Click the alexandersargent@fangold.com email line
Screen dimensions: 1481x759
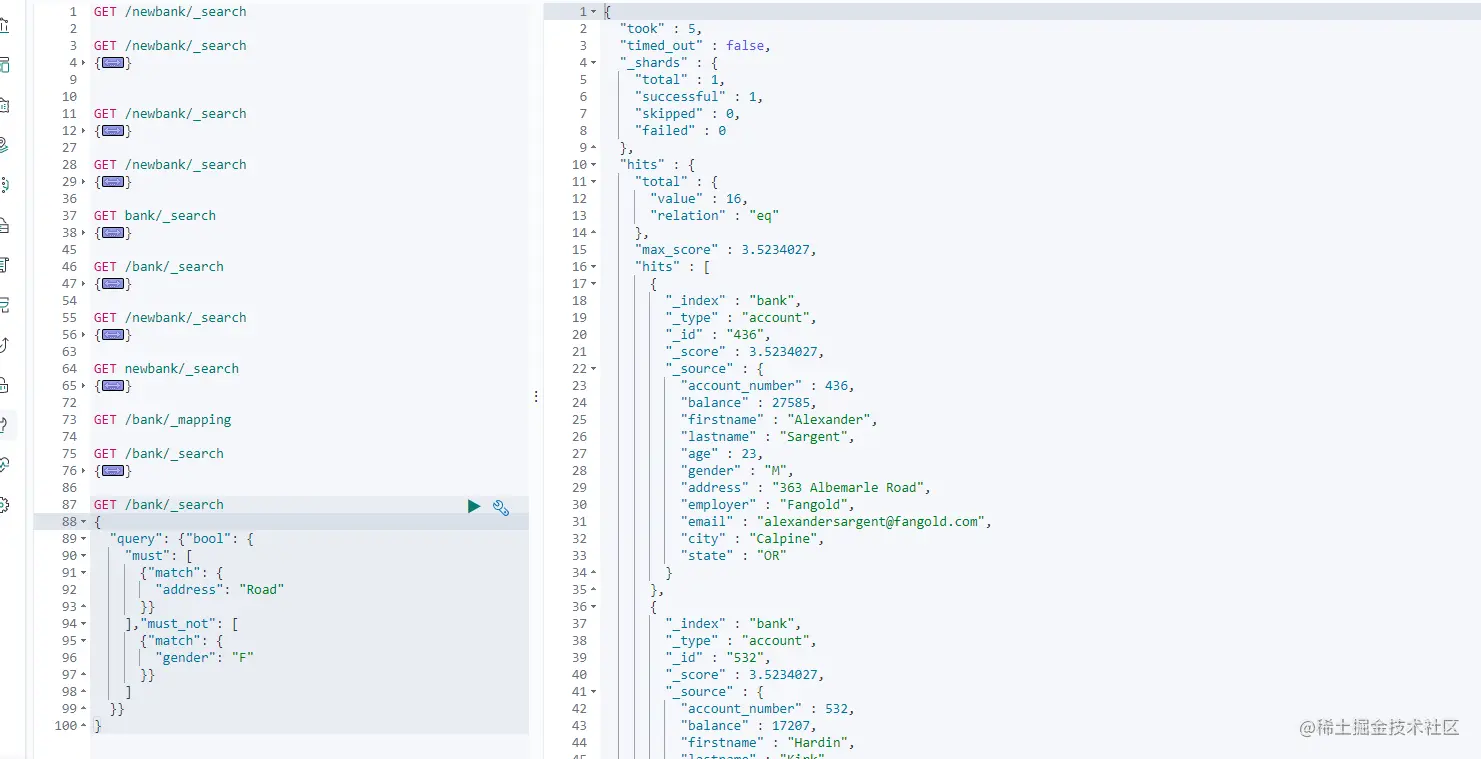[x=836, y=522]
